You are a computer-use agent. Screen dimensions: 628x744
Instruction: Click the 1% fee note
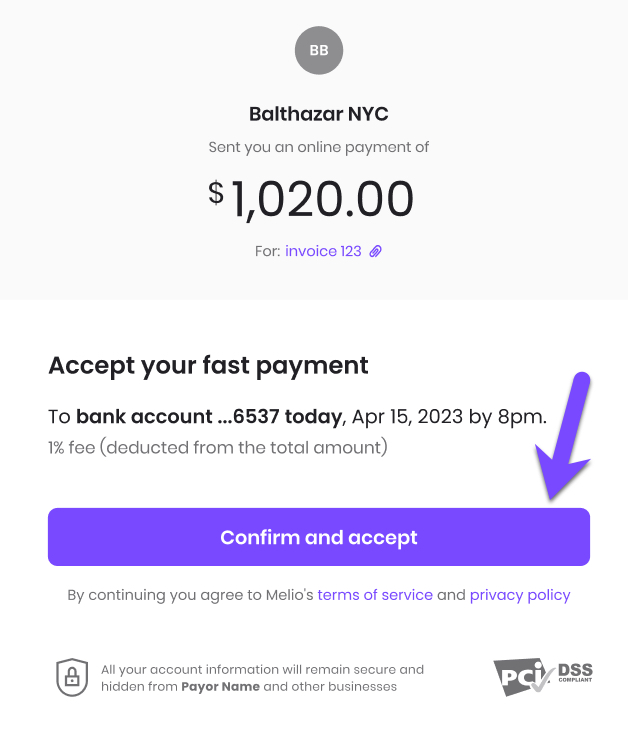218,447
